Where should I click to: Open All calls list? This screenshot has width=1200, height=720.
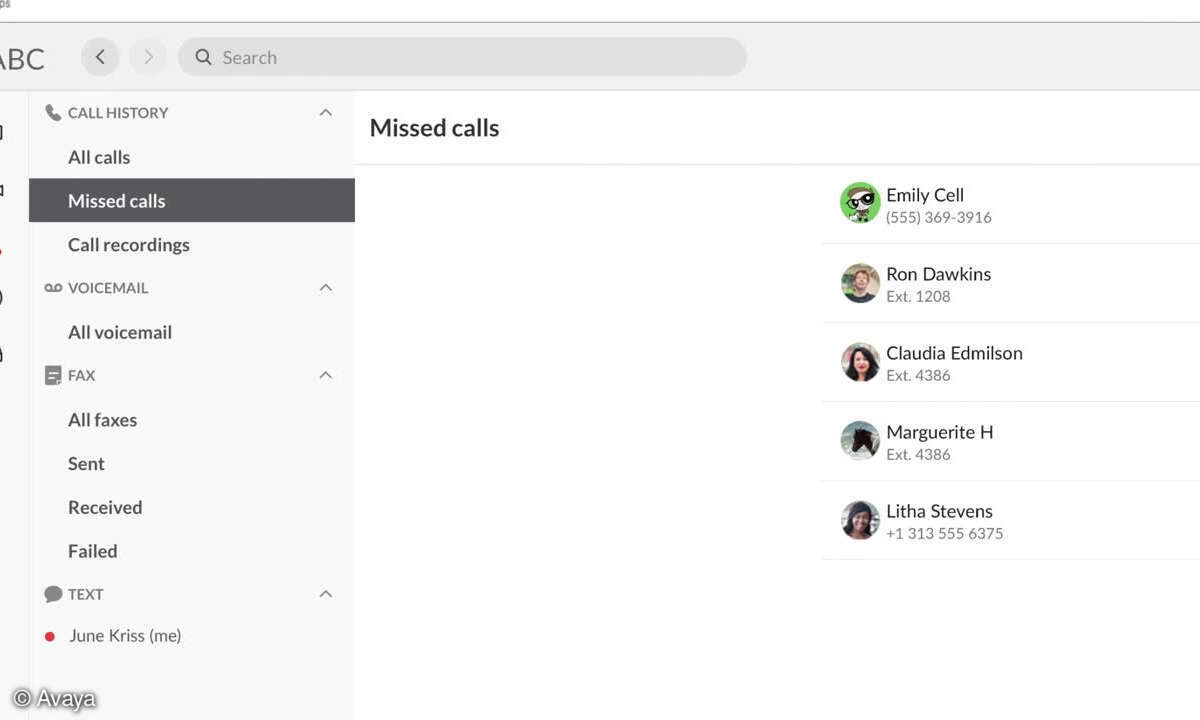[x=192, y=157]
